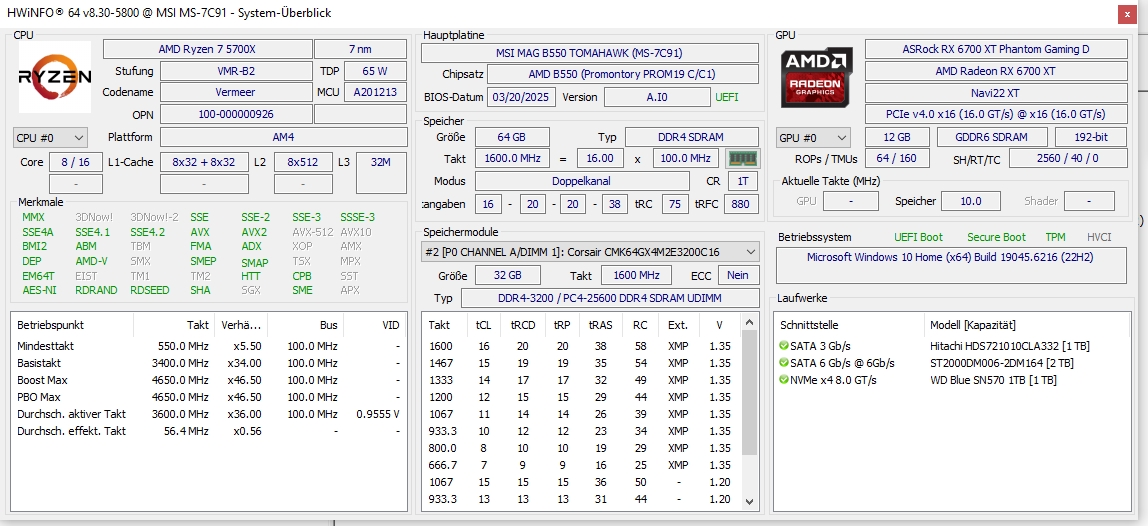Click the PCIe v4.0 x16 link field
The width and height of the screenshot is (1148, 526).
coord(996,114)
